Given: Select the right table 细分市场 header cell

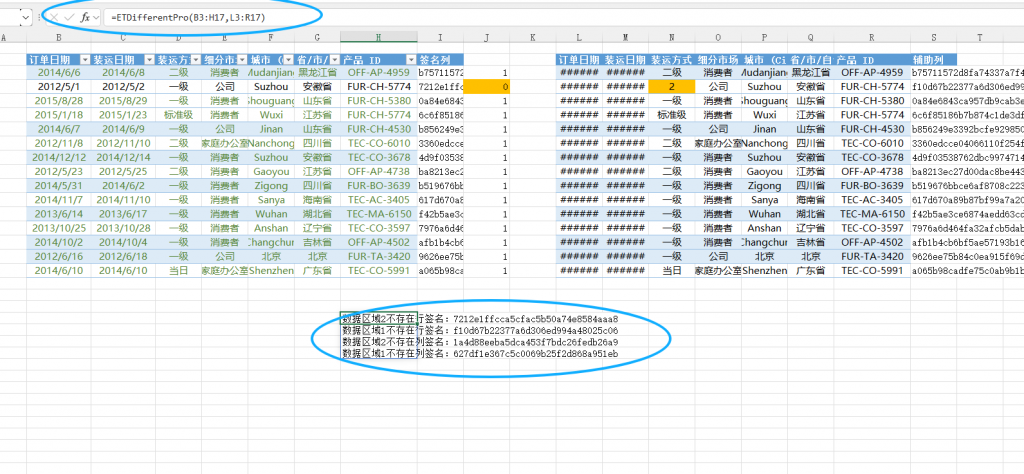Looking at the screenshot, I should click(x=718, y=59).
